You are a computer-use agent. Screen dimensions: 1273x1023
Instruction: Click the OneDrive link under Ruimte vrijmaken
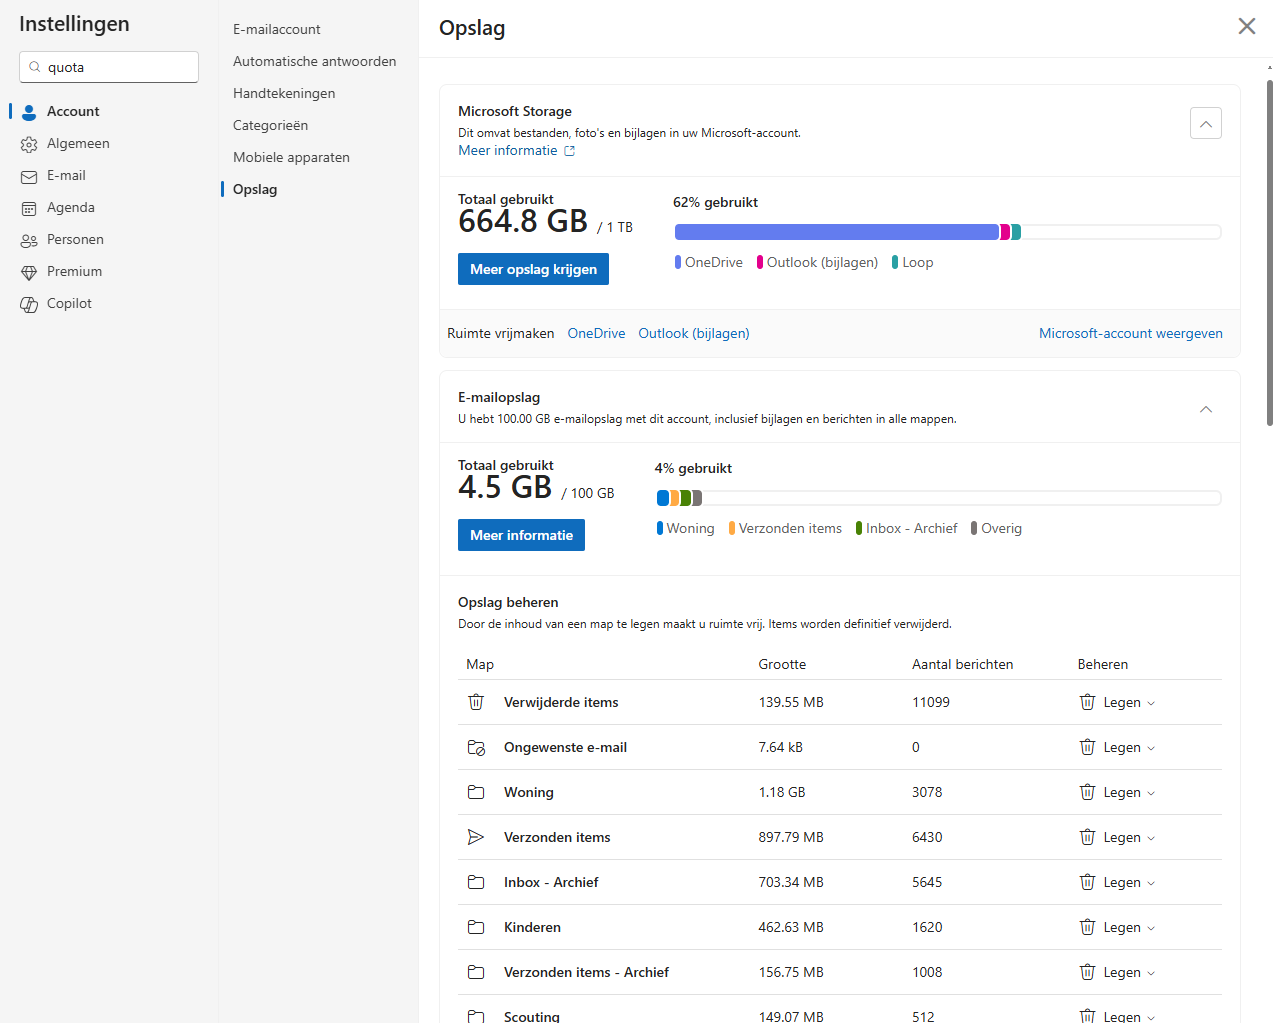[596, 333]
